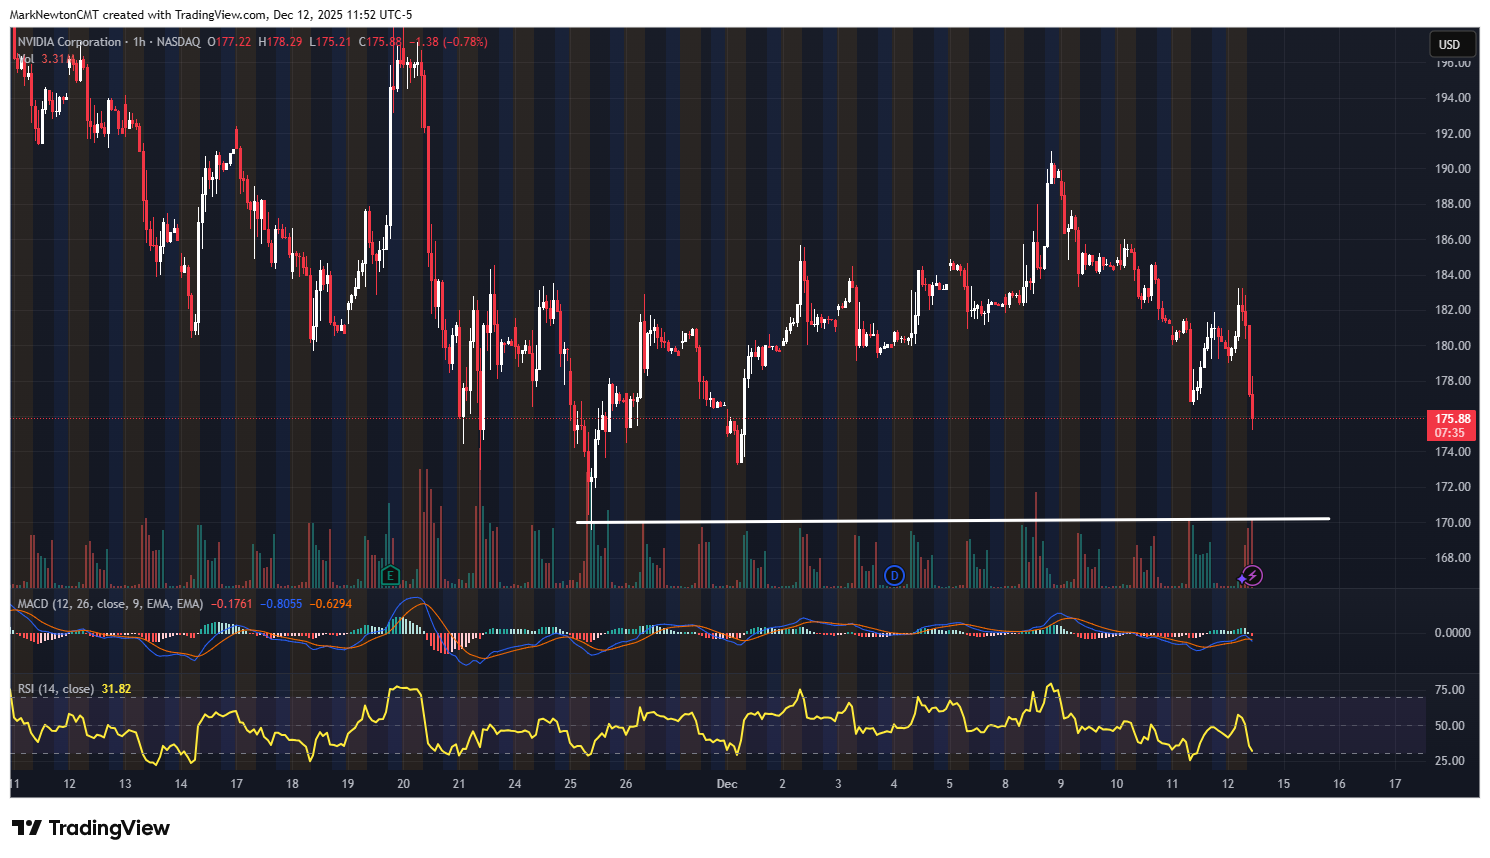Click date 20 on the time axis
Image resolution: width=1490 pixels, height=858 pixels.
point(403,783)
